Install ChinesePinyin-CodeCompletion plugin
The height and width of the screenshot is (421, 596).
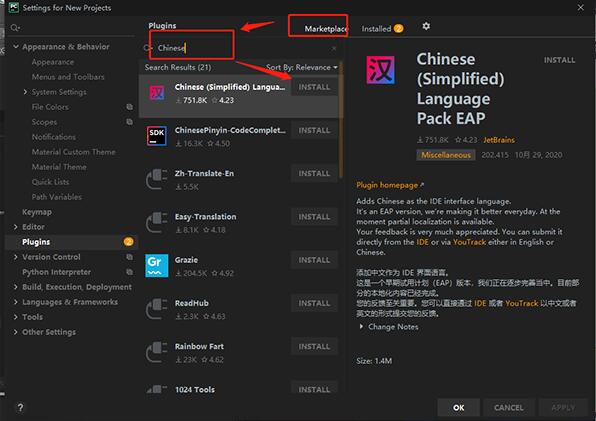tap(314, 130)
